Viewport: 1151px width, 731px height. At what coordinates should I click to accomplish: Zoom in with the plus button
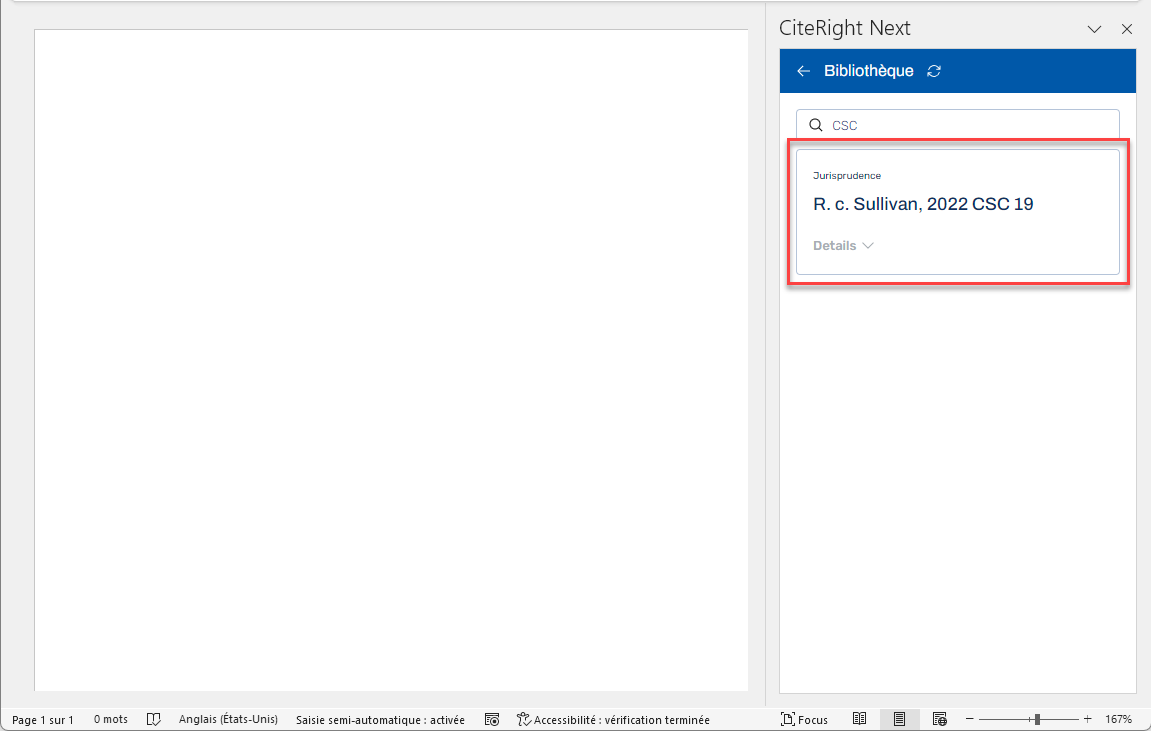[1087, 719]
